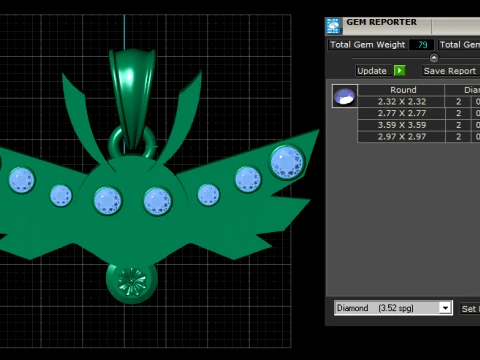This screenshot has width=480, height=360.
Task: Select the flower ornament at pendant bottom
Action: [x=132, y=282]
